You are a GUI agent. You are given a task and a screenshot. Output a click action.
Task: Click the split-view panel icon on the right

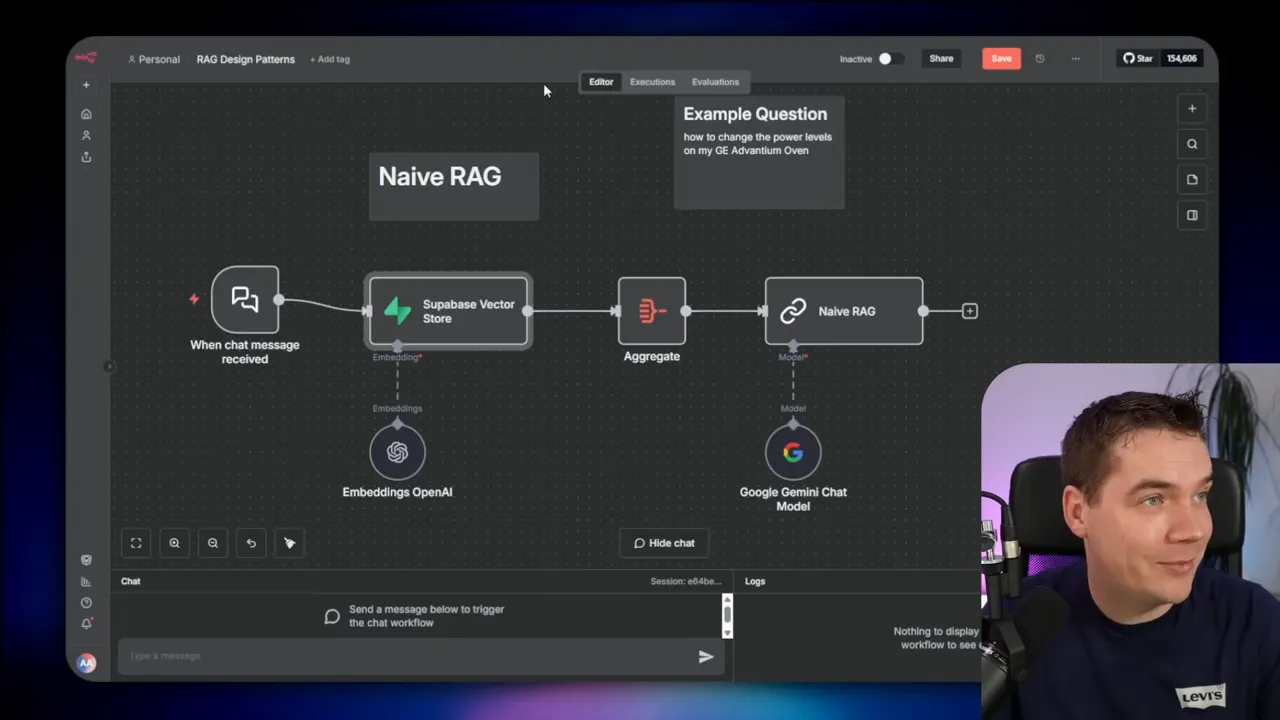1192,215
